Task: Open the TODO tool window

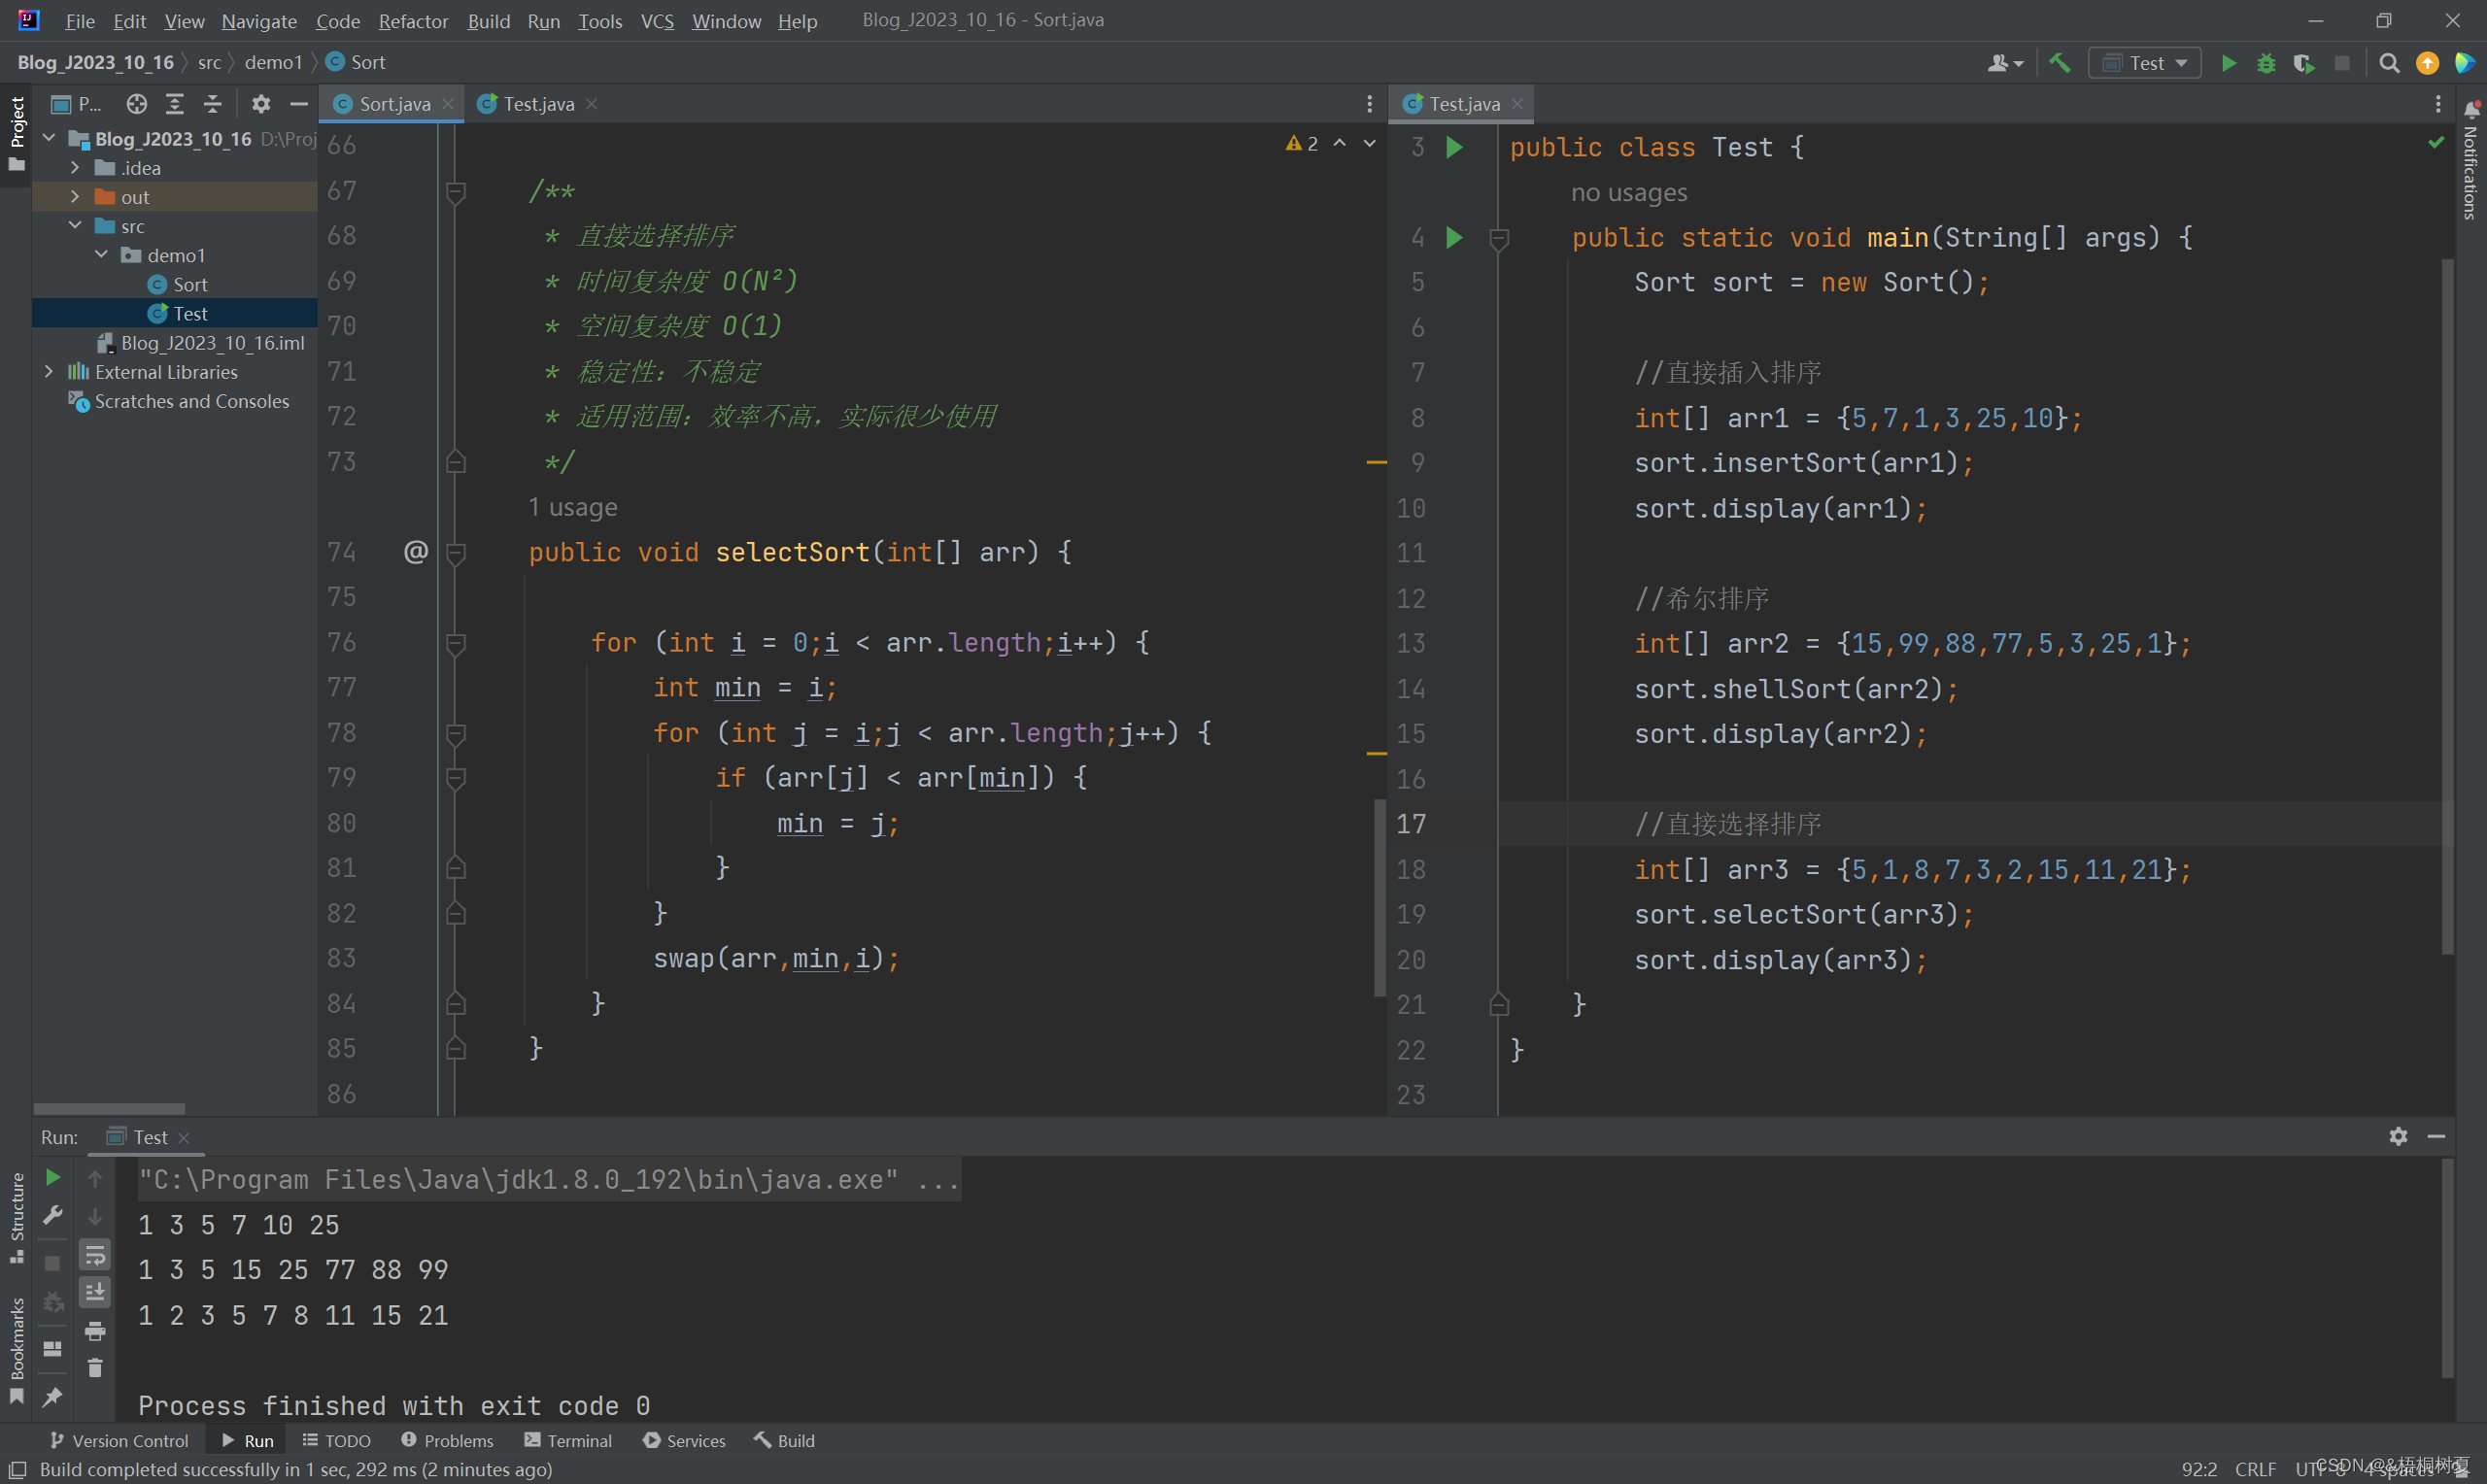Action: click(x=336, y=1441)
